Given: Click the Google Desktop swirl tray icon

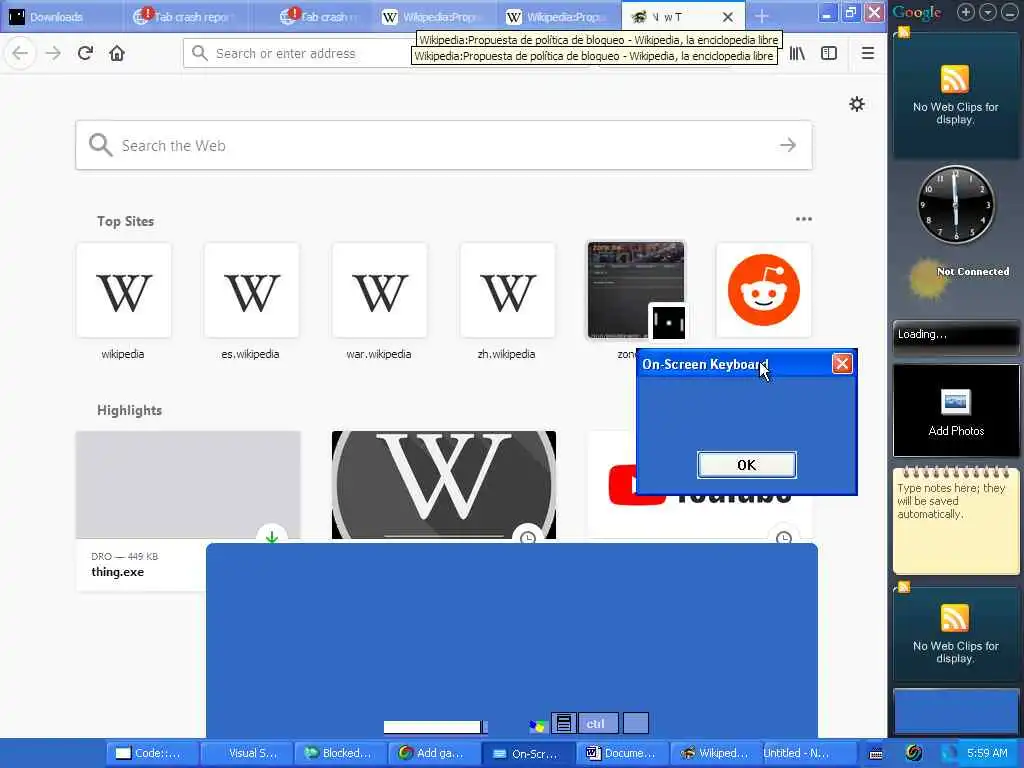Looking at the screenshot, I should pyautogui.click(x=914, y=753).
